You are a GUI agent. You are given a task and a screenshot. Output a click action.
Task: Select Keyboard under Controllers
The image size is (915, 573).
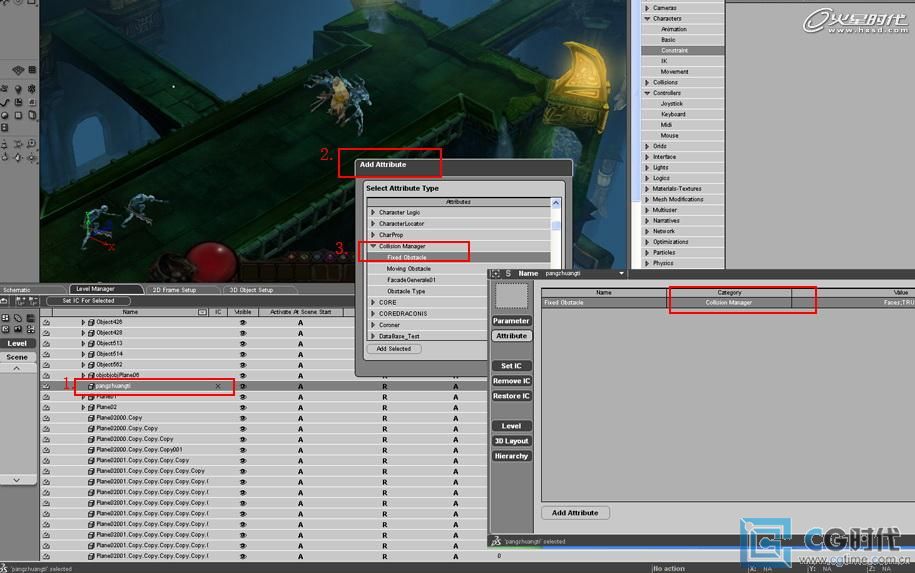click(673, 114)
